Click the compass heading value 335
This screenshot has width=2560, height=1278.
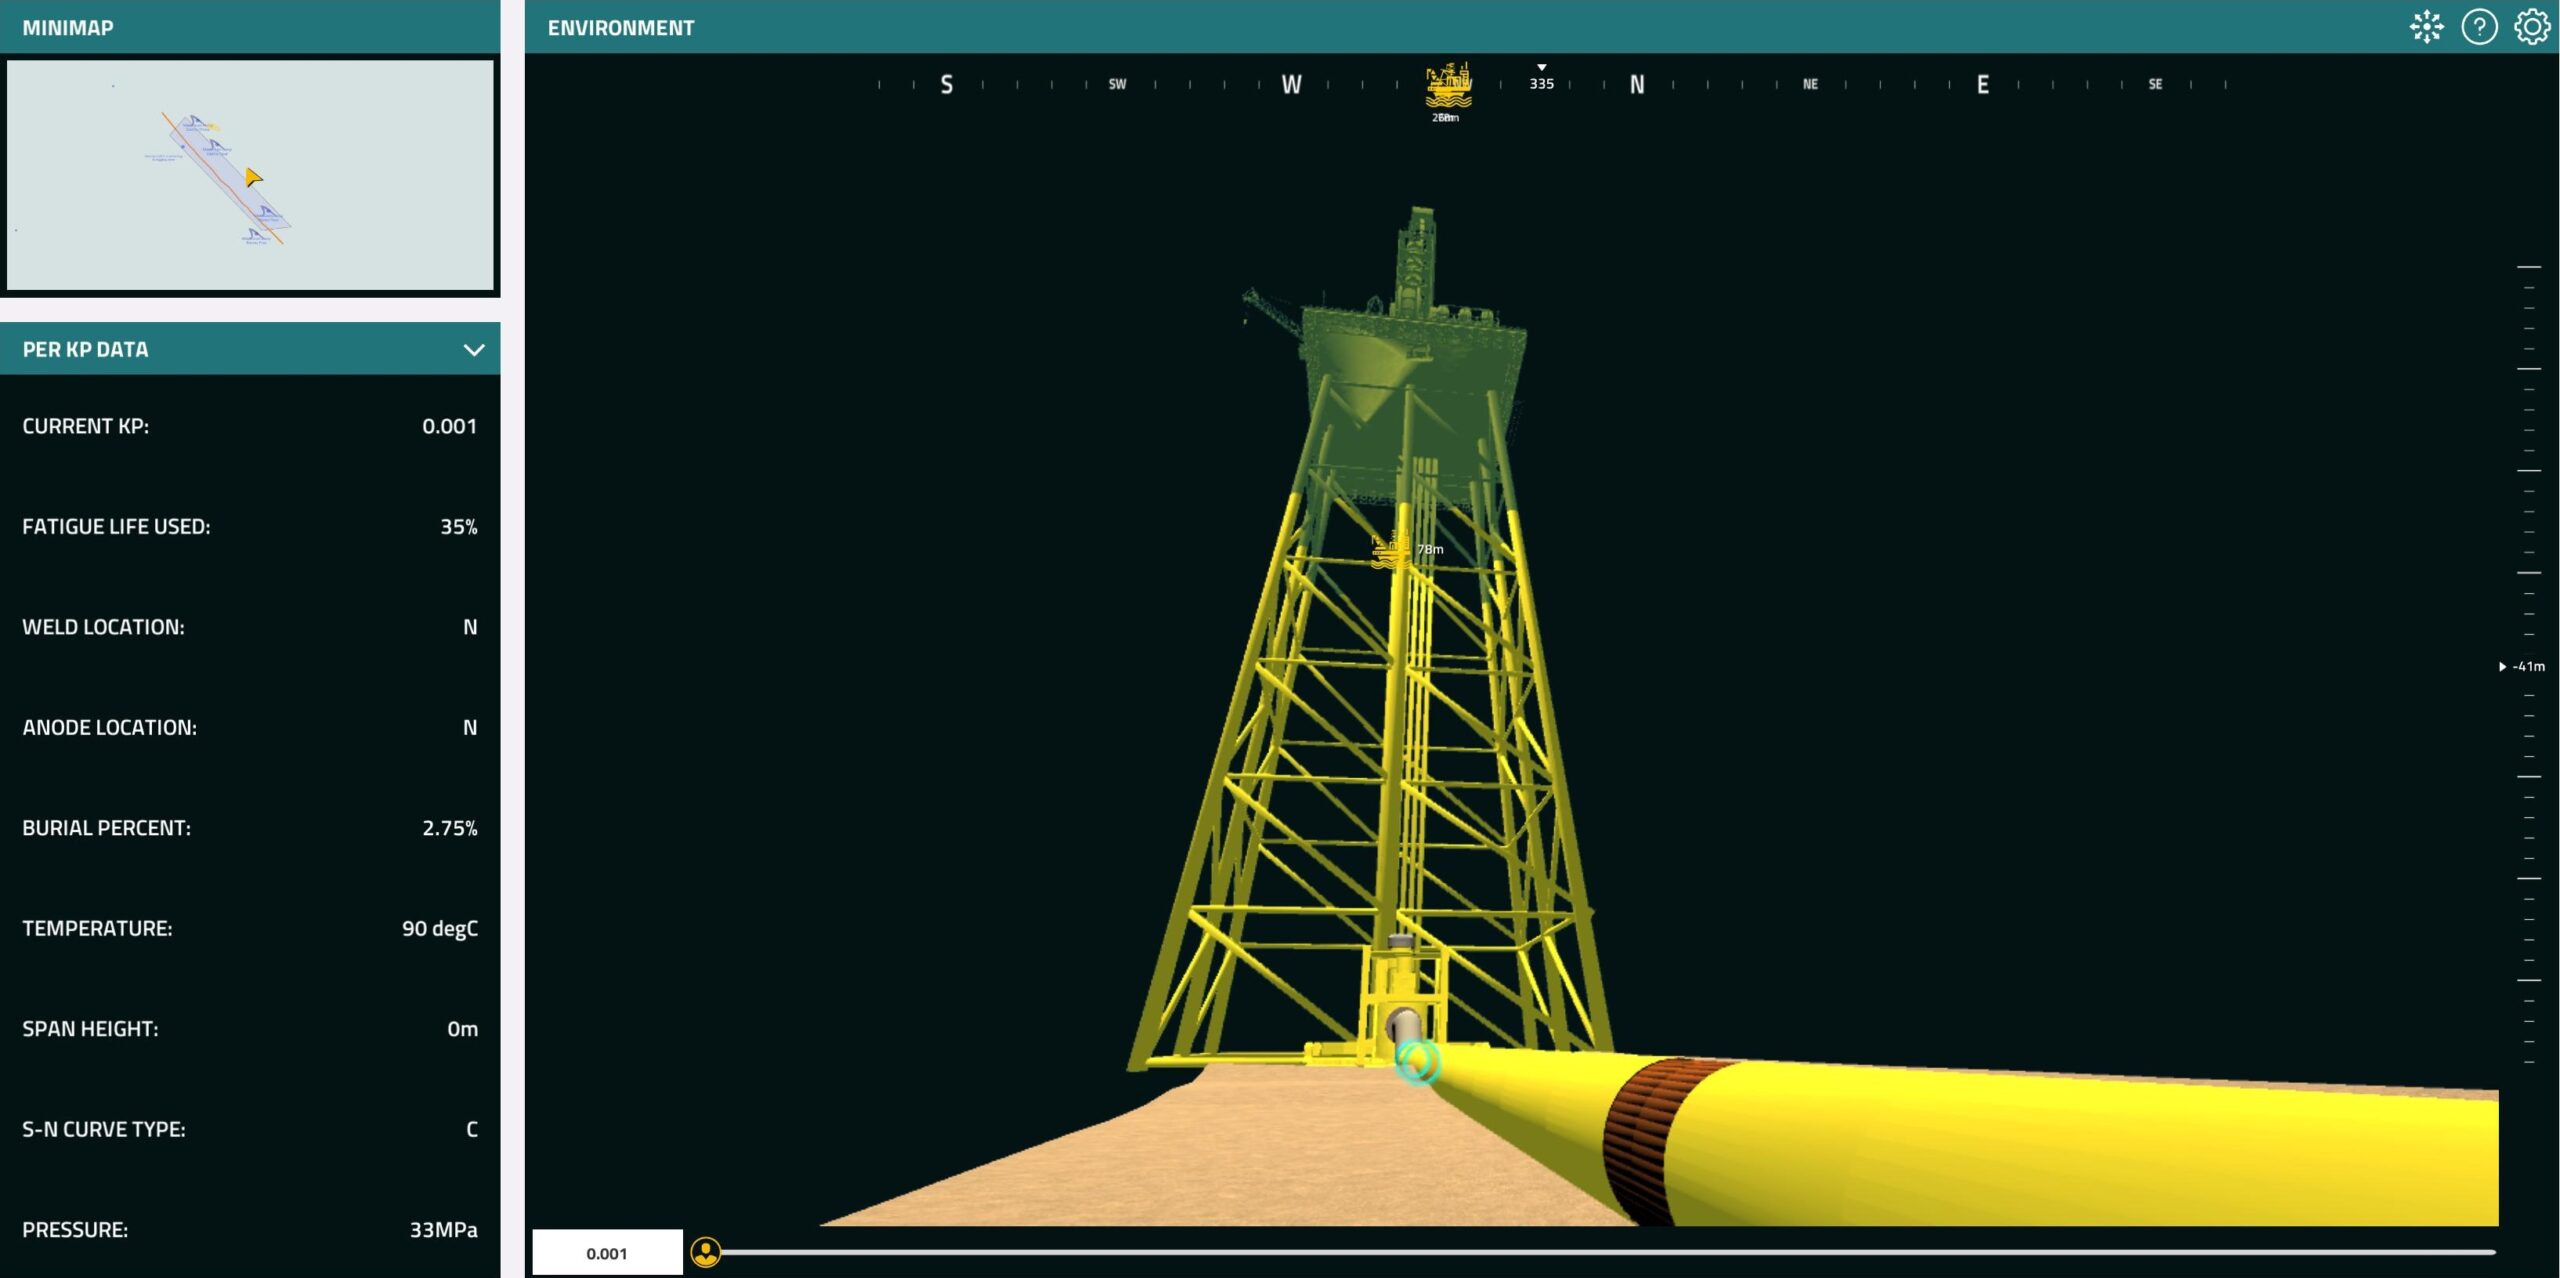point(1542,83)
